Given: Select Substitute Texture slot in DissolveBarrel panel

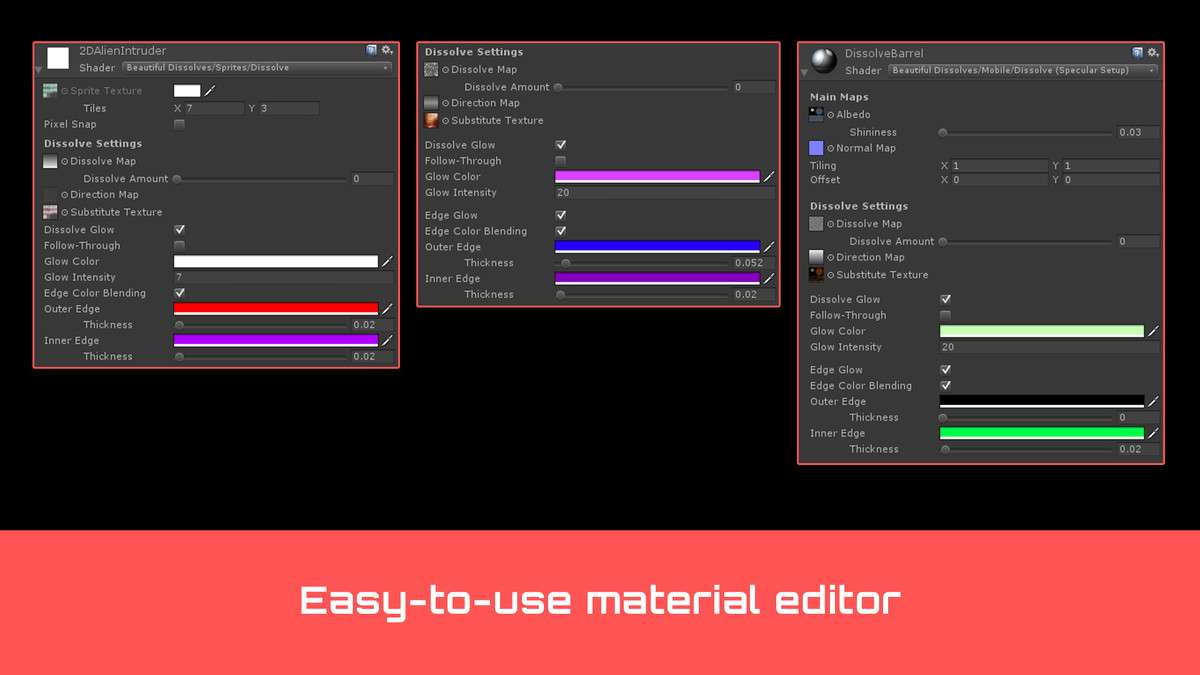Looking at the screenshot, I should tap(816, 274).
